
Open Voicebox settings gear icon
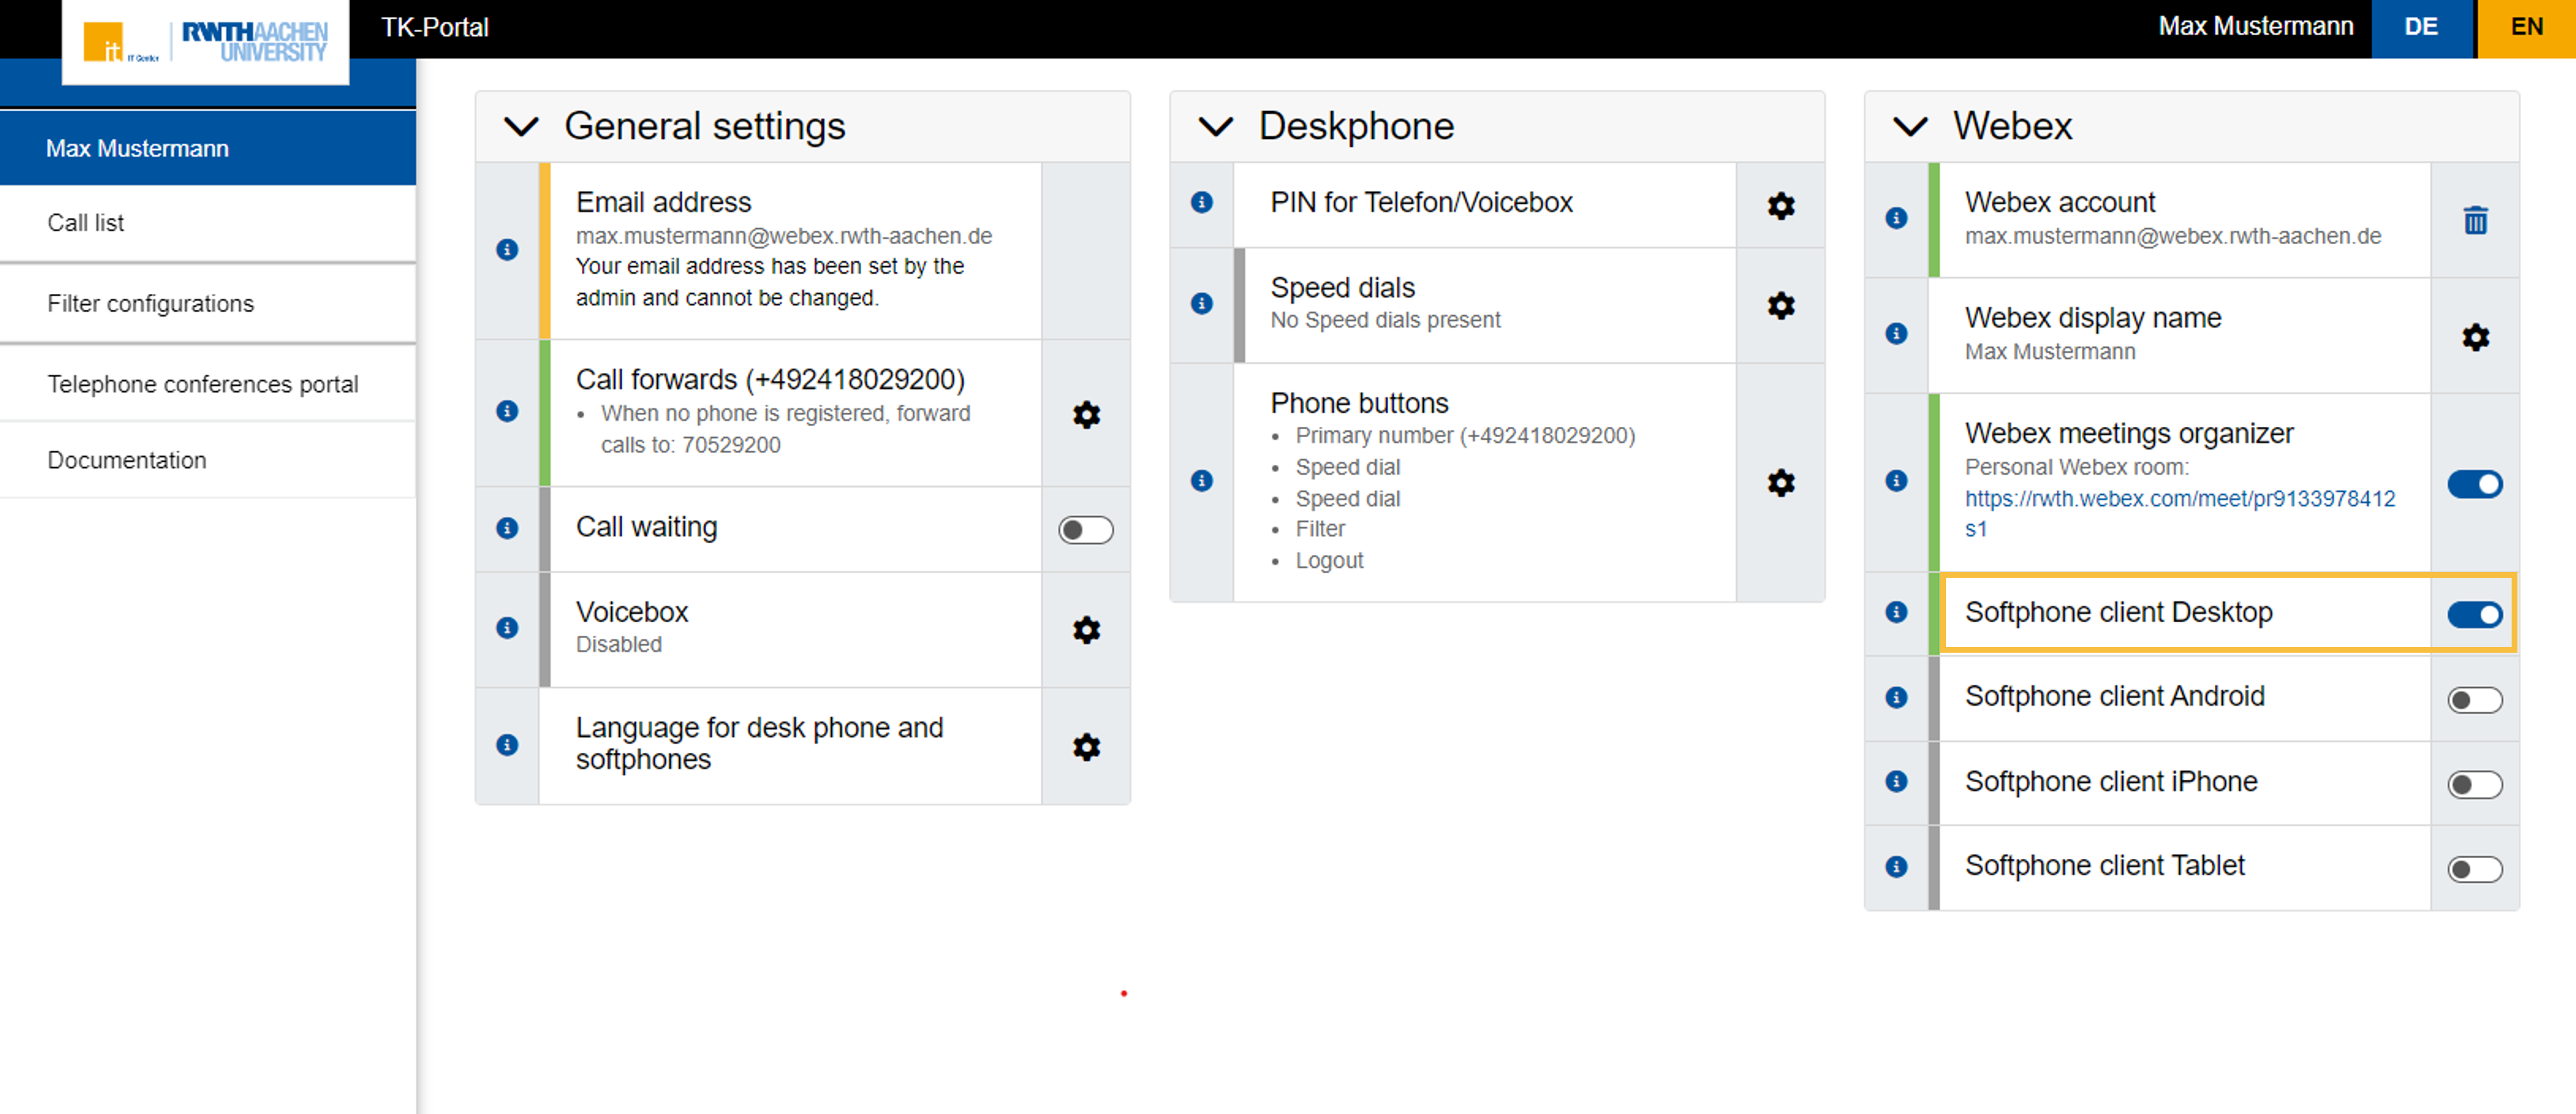click(x=1086, y=629)
